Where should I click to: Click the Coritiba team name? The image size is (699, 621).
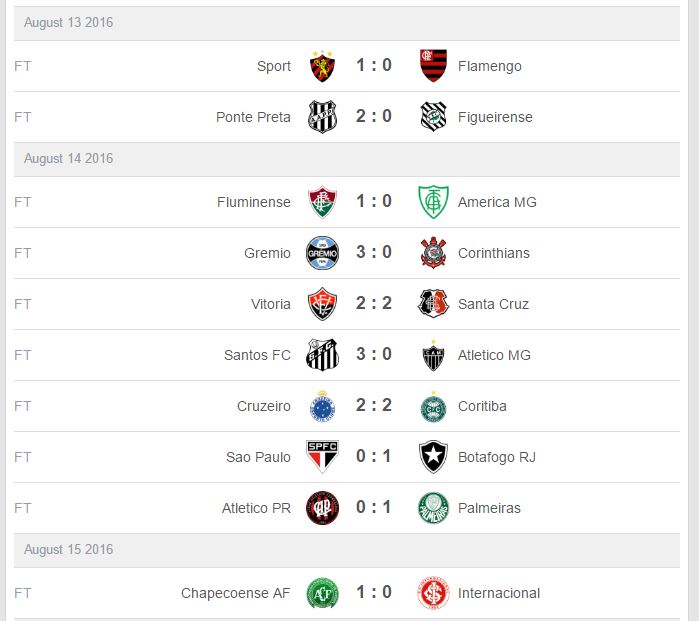(x=482, y=406)
